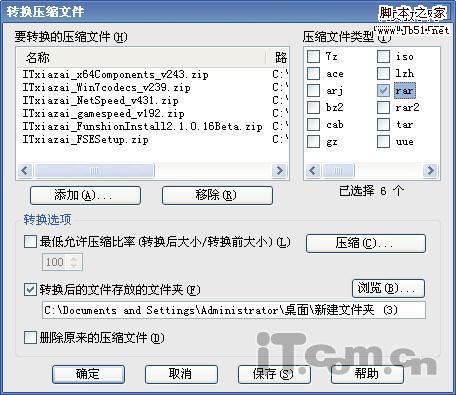Tick the ace archive type checkbox
This screenshot has width=456, height=395.
click(x=313, y=73)
